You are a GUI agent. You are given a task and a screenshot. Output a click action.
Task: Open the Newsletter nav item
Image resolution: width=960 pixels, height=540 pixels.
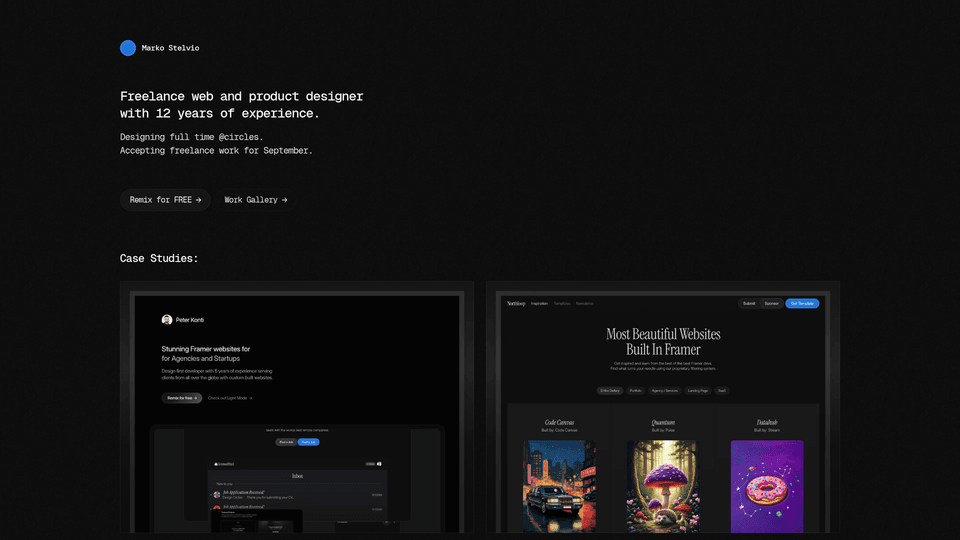585,303
